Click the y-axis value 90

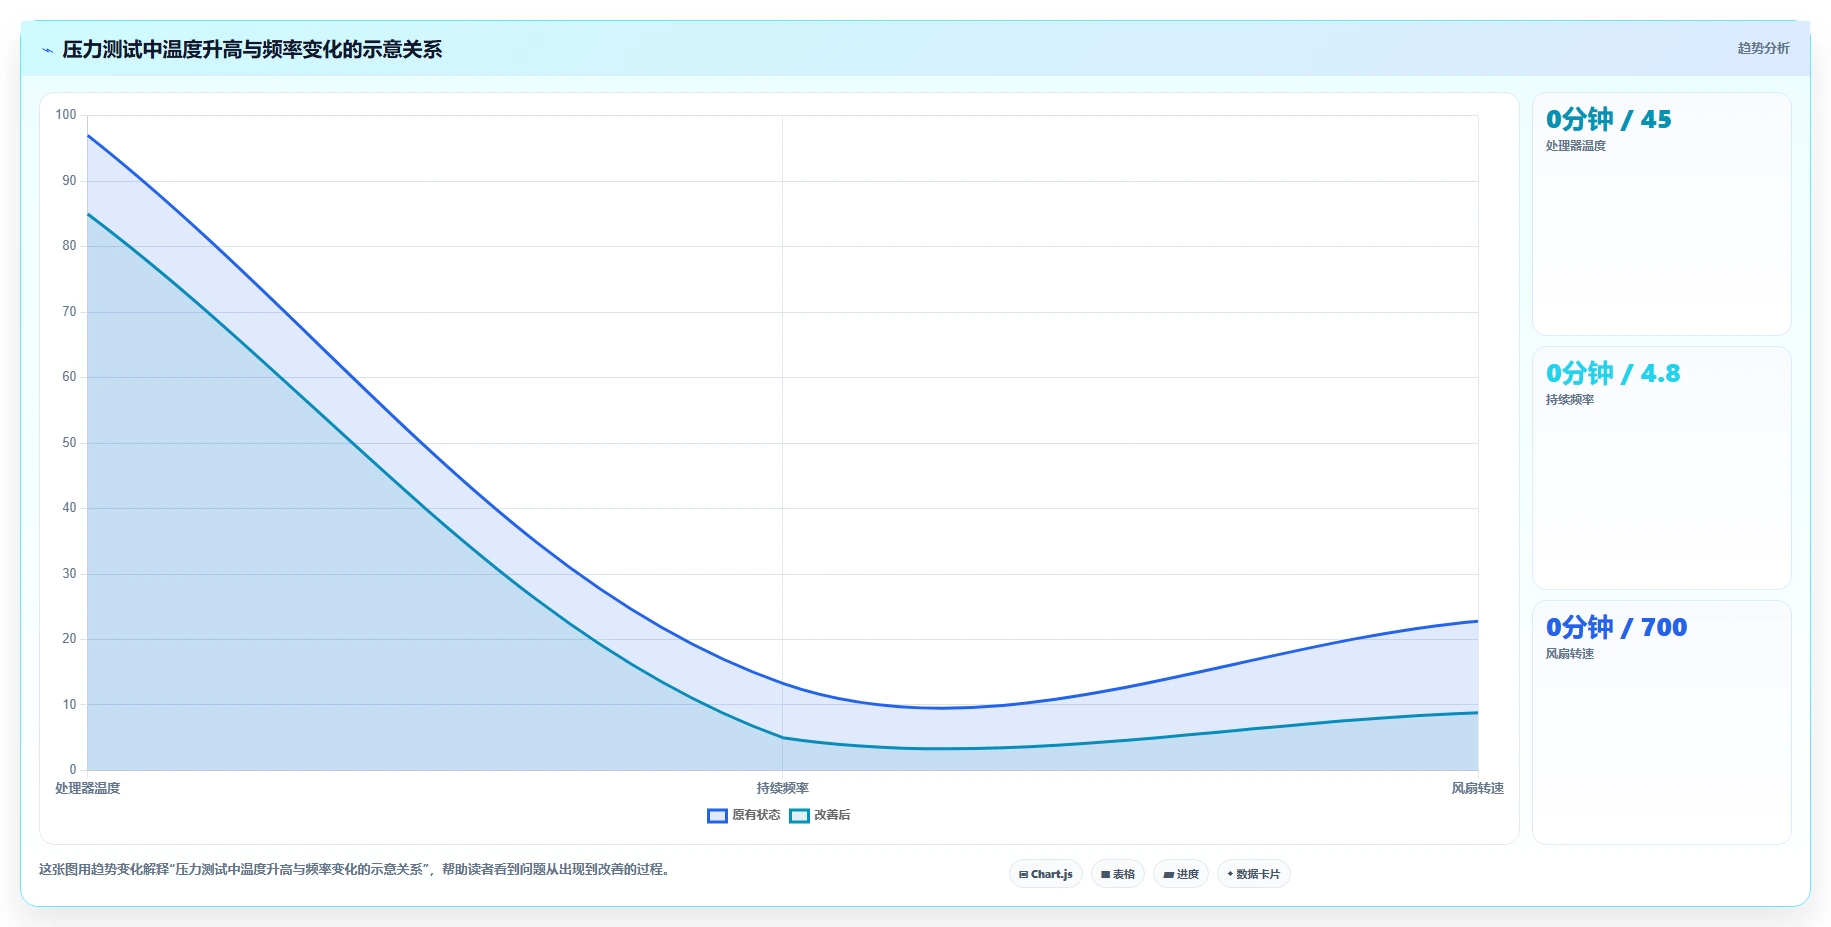(69, 180)
